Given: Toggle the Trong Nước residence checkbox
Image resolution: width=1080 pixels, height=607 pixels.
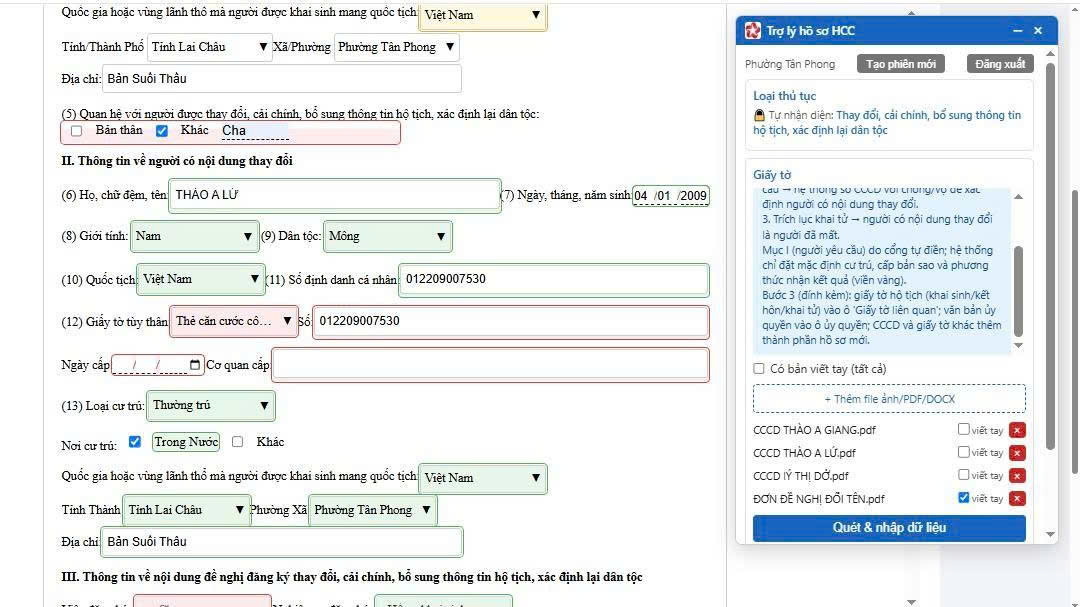Looking at the screenshot, I should 135,442.
